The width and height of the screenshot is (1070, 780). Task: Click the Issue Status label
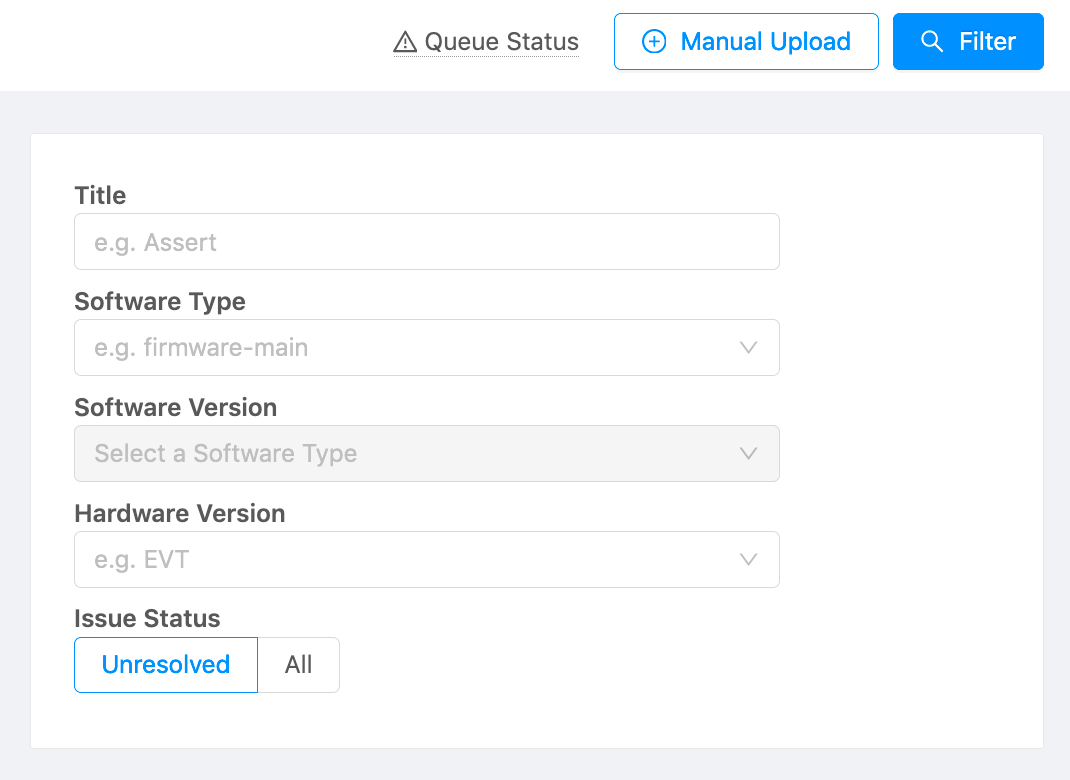coord(147,618)
